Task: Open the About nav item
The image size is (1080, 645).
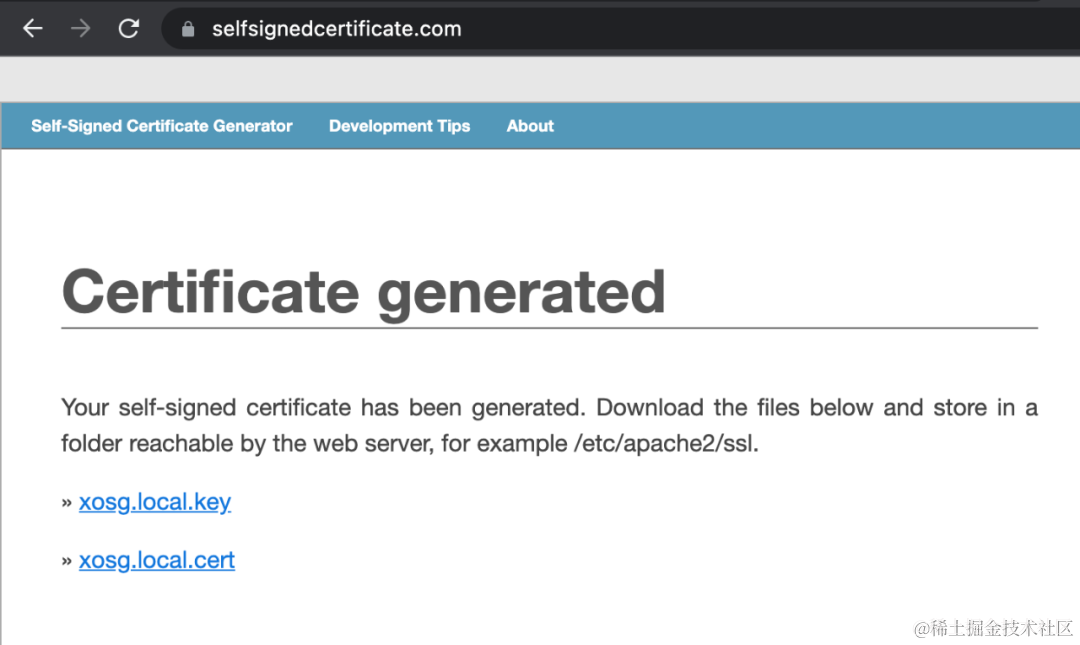Action: pos(530,126)
